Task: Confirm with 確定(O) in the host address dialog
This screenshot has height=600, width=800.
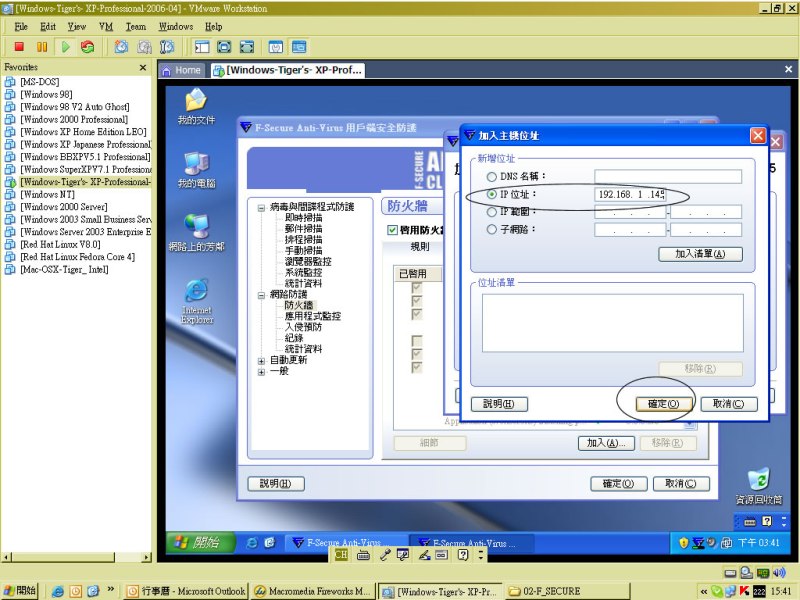Action: 663,404
